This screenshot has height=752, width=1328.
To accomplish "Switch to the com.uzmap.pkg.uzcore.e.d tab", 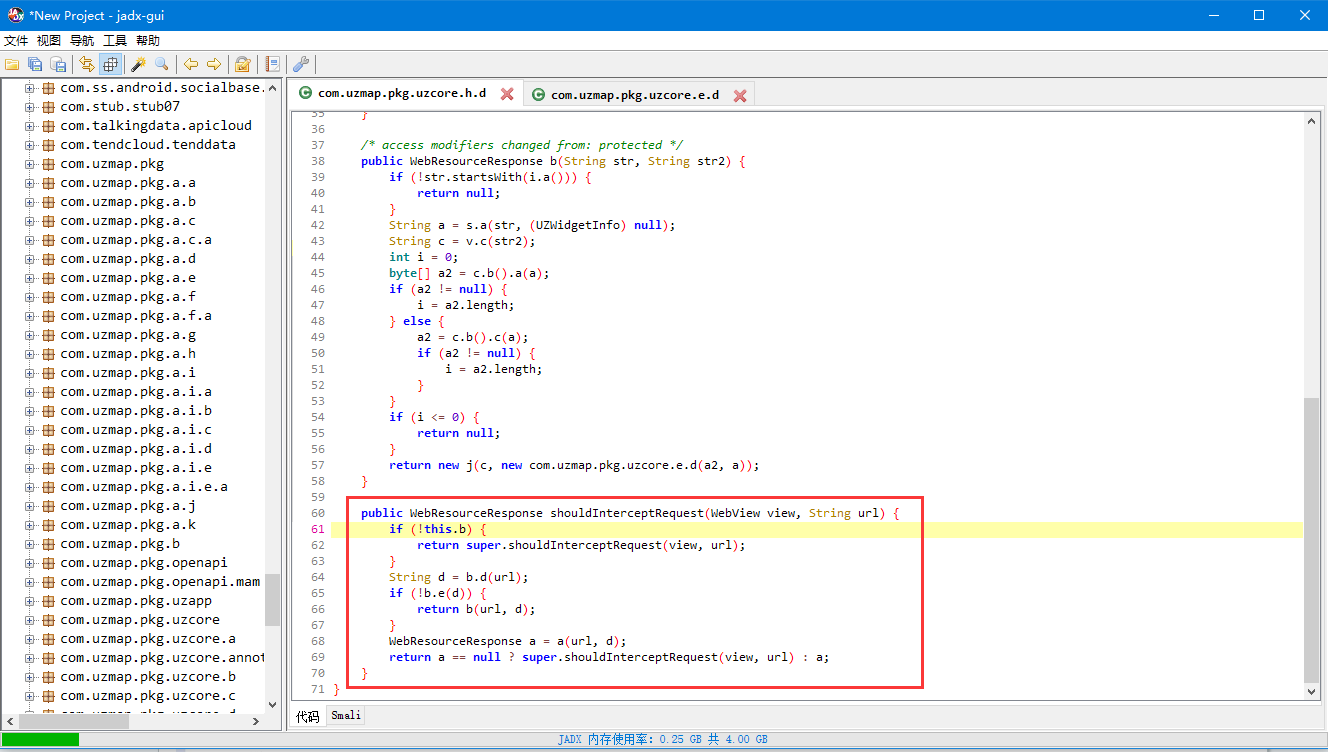I will (x=634, y=95).
